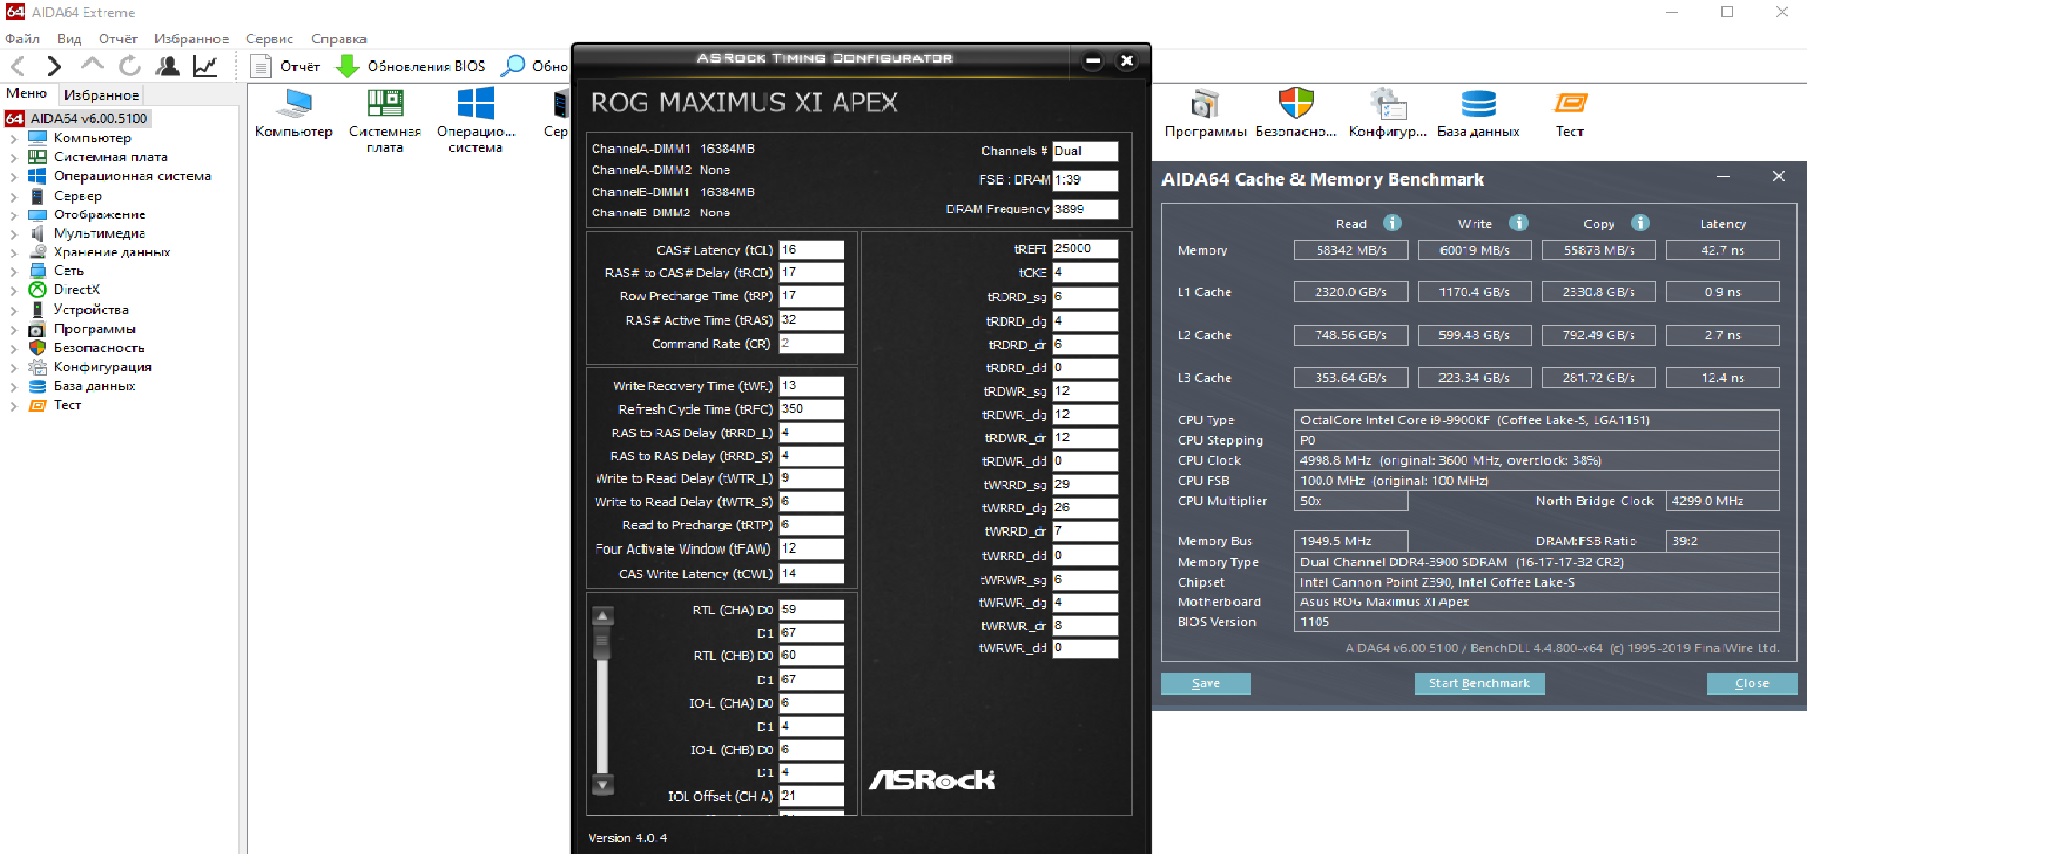Open the large Системная плата icon
The image size is (2064, 864).
point(385,120)
